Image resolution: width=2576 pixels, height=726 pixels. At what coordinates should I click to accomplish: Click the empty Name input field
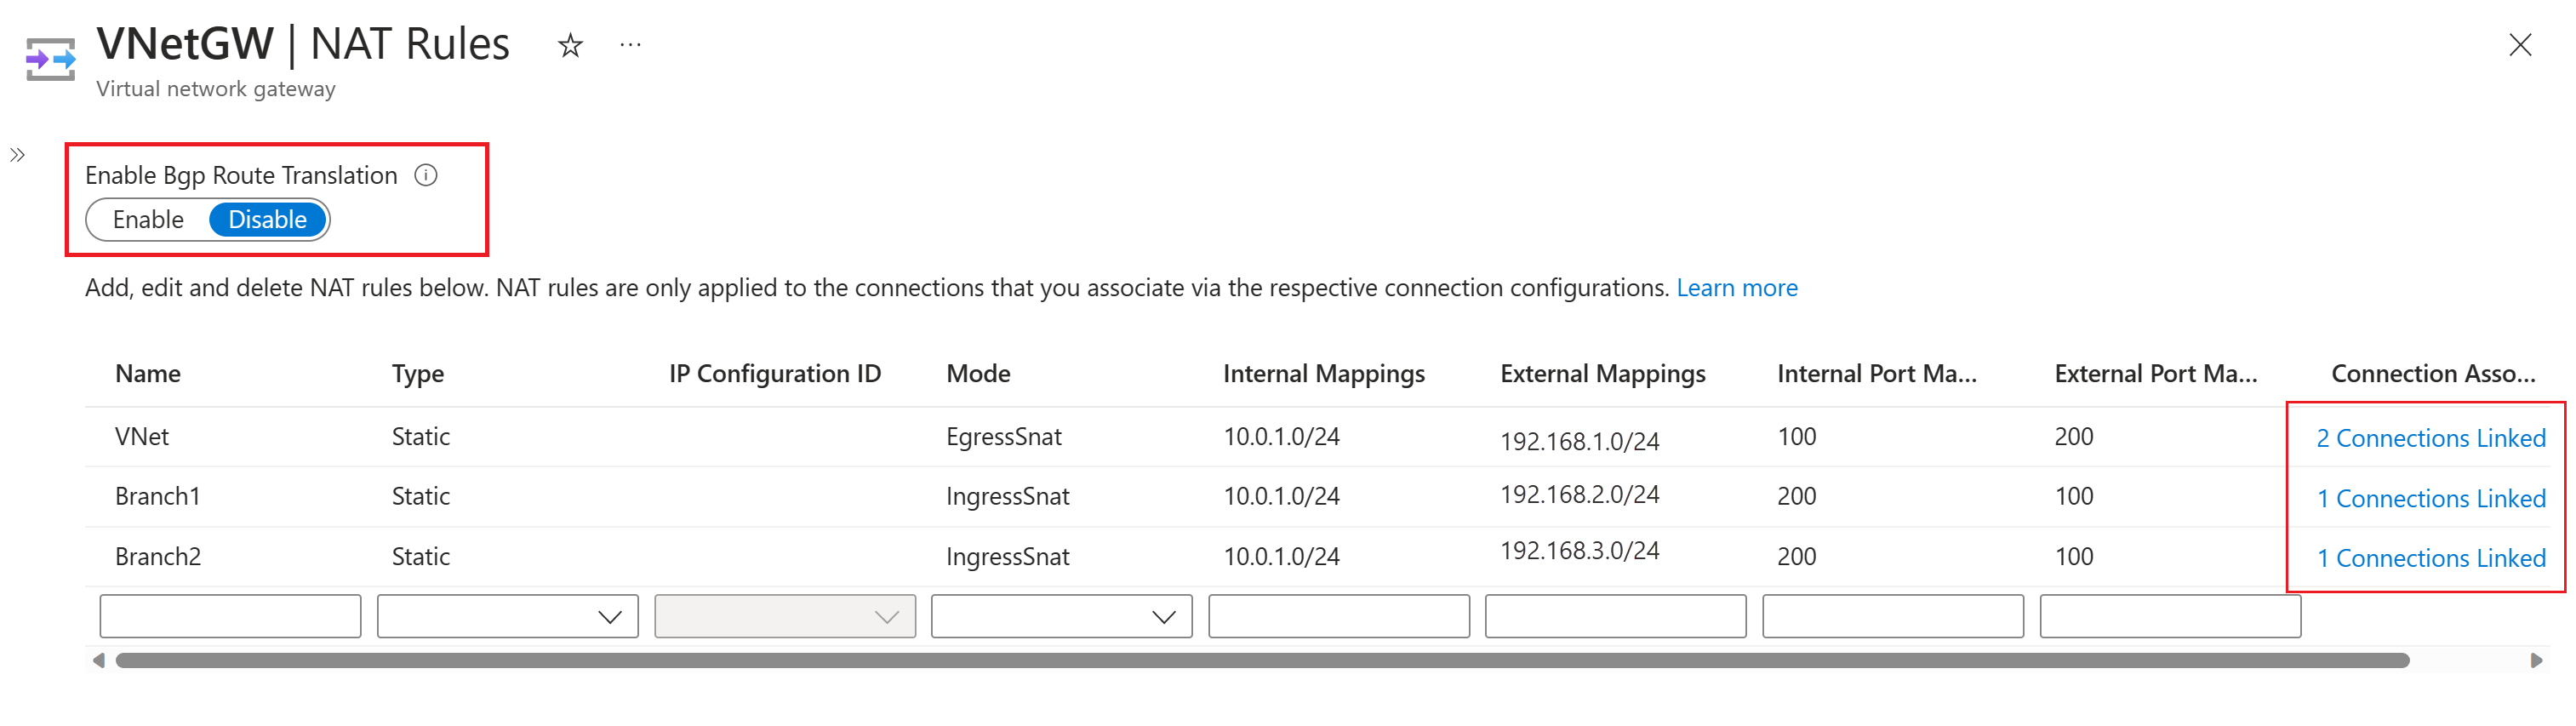pos(230,617)
